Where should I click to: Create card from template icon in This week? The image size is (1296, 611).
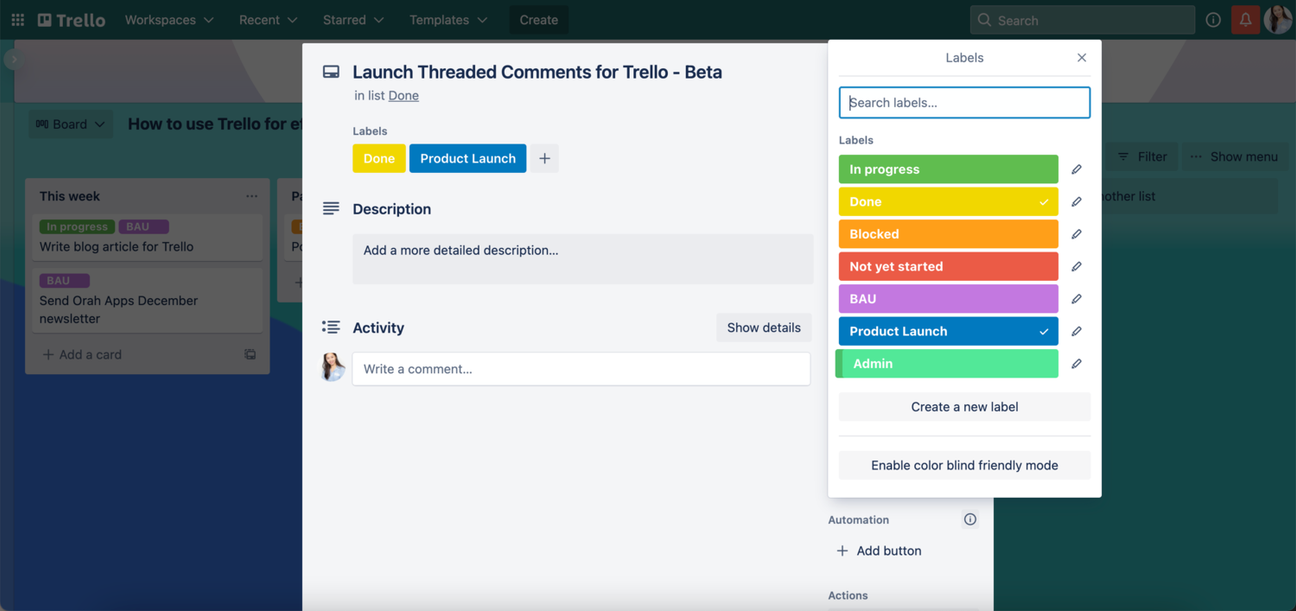pyautogui.click(x=250, y=355)
